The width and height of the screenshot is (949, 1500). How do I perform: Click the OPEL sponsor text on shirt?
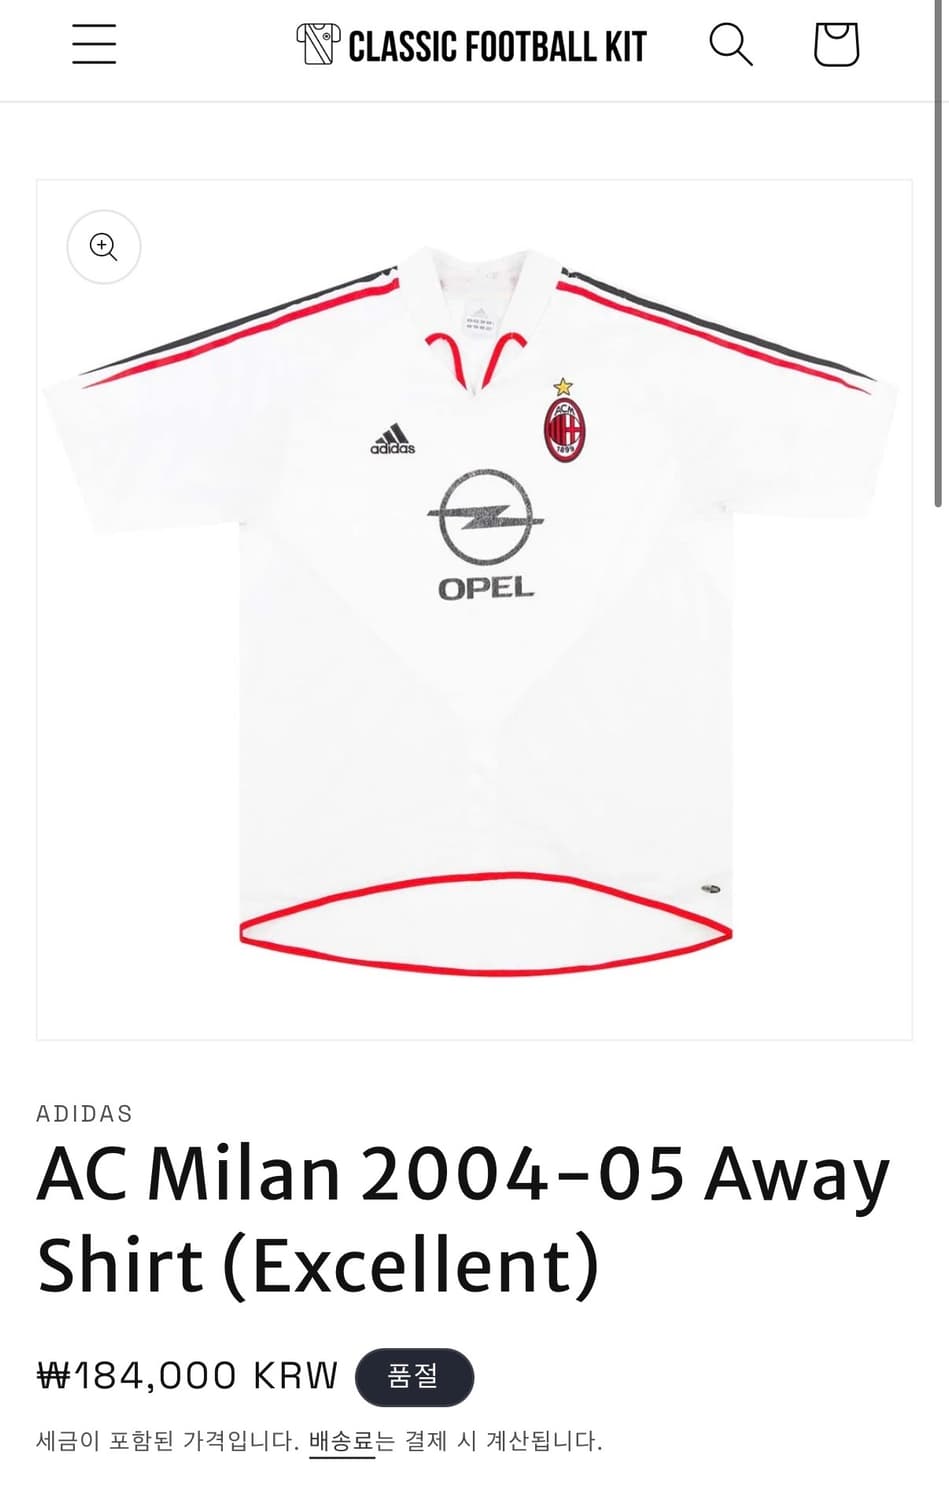[486, 589]
